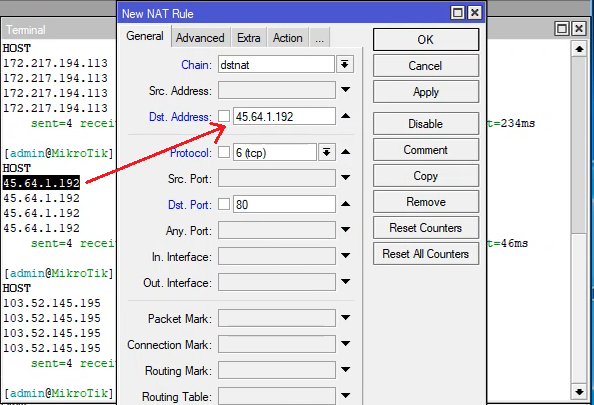
Task: Add a Comment to the rule
Action: tap(426, 150)
